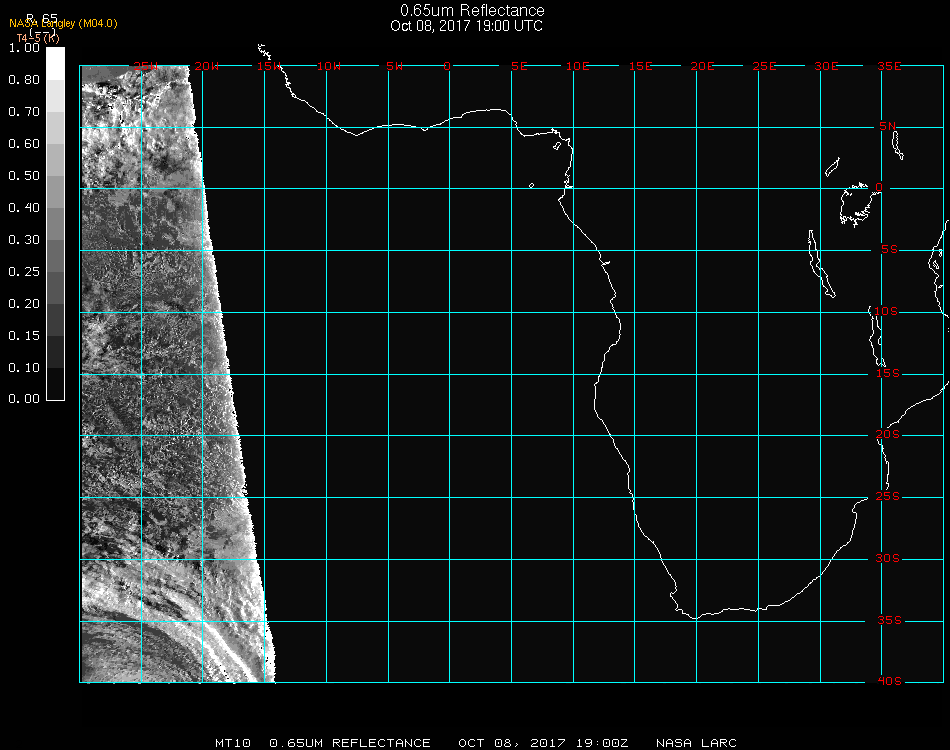Click the "NASA LARC" text in the footer
Image resolution: width=950 pixels, height=750 pixels.
click(x=696, y=743)
